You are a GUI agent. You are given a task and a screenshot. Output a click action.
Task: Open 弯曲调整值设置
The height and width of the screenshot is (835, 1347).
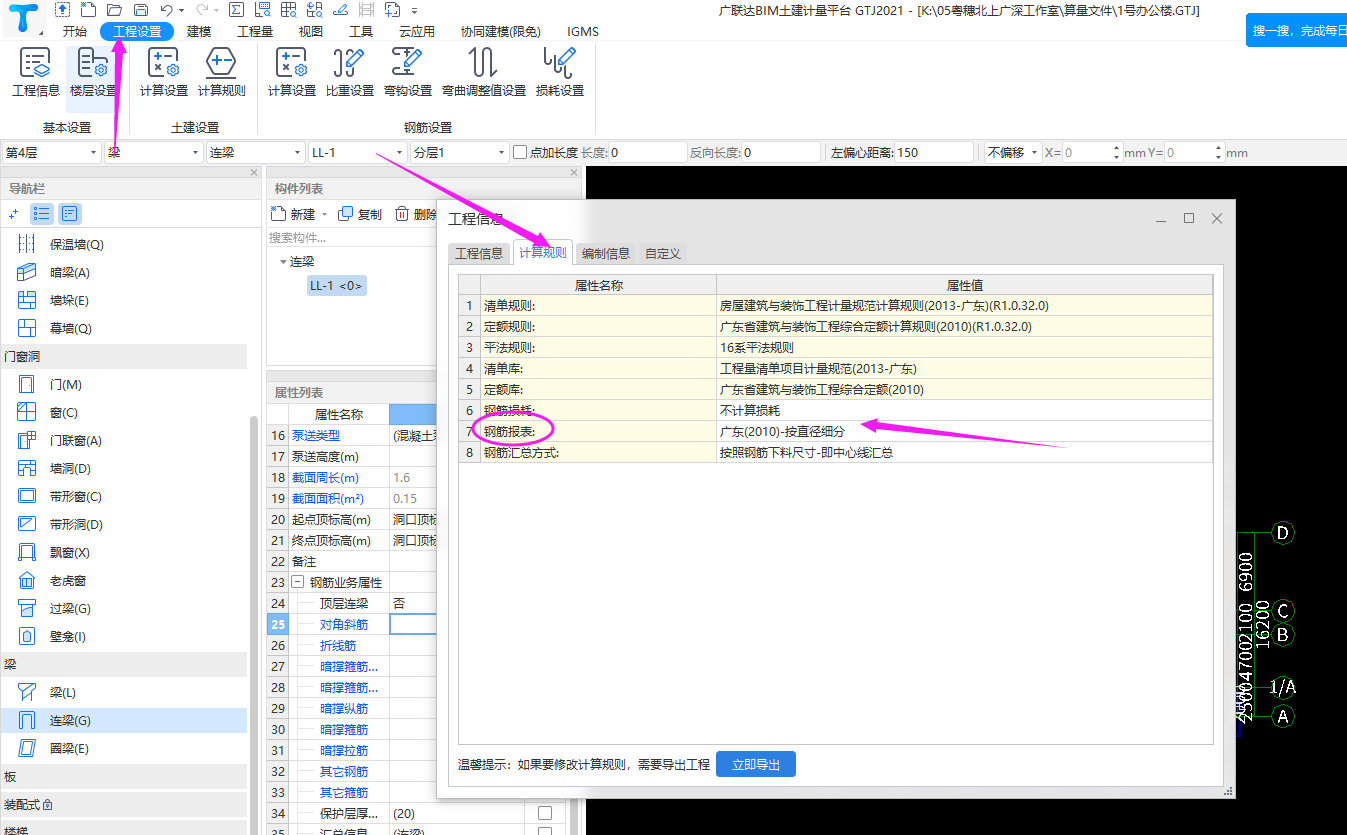[484, 72]
